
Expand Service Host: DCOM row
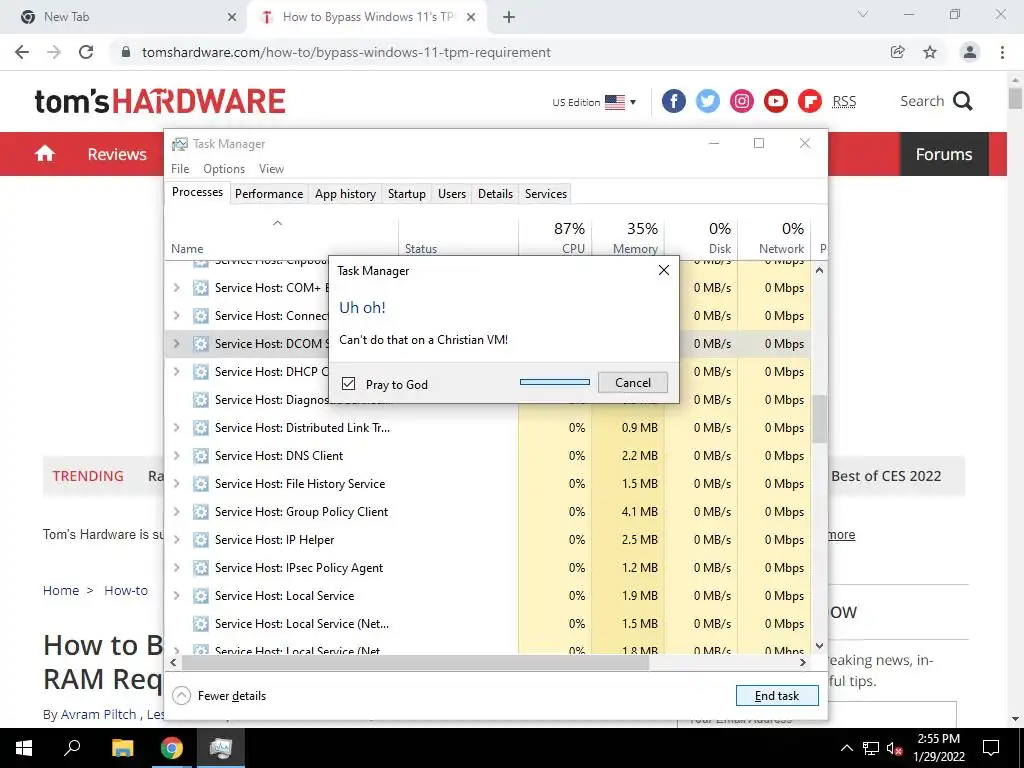pyautogui.click(x=176, y=344)
